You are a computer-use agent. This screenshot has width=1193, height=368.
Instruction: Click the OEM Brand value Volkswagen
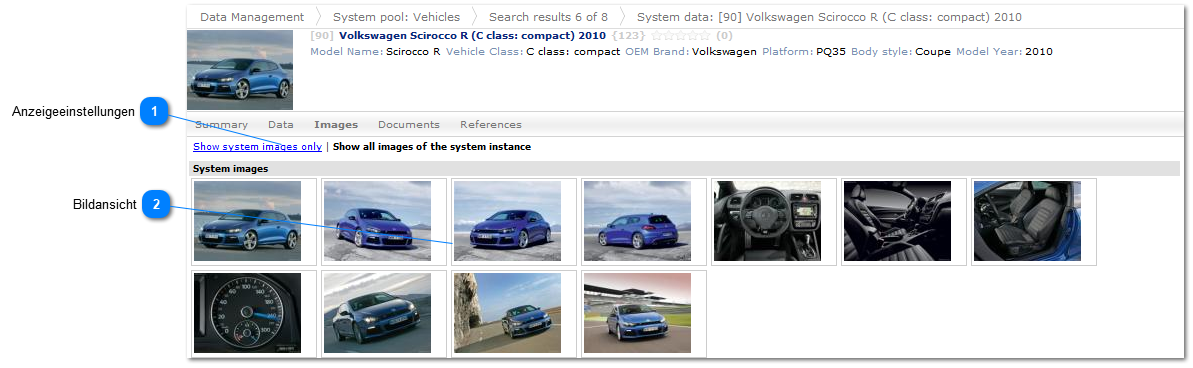pos(724,52)
